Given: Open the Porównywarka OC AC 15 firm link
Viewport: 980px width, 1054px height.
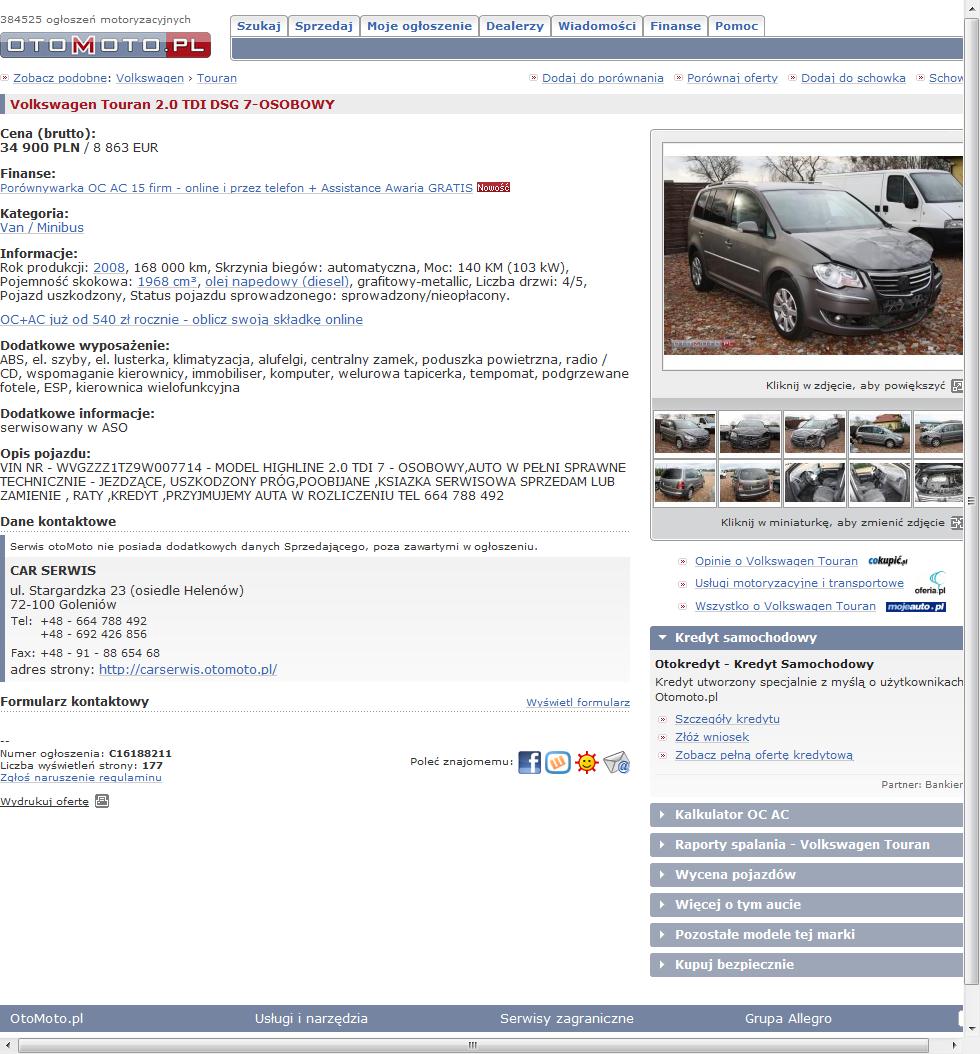Looking at the screenshot, I should (237, 188).
